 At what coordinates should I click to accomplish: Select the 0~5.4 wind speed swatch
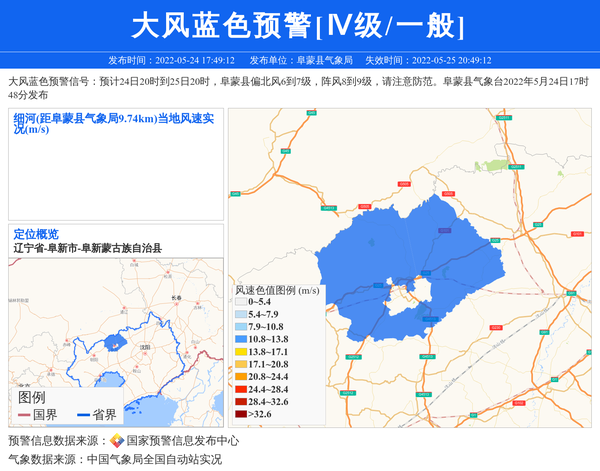pyautogui.click(x=240, y=301)
